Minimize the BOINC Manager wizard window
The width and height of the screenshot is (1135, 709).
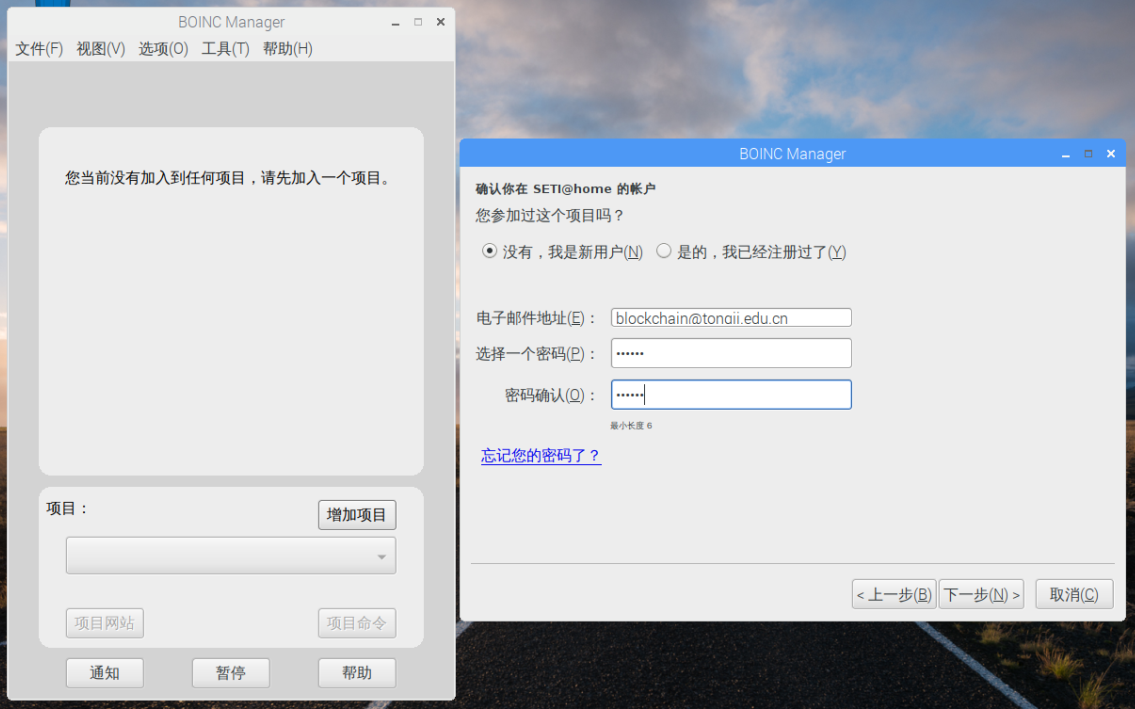click(x=1064, y=153)
